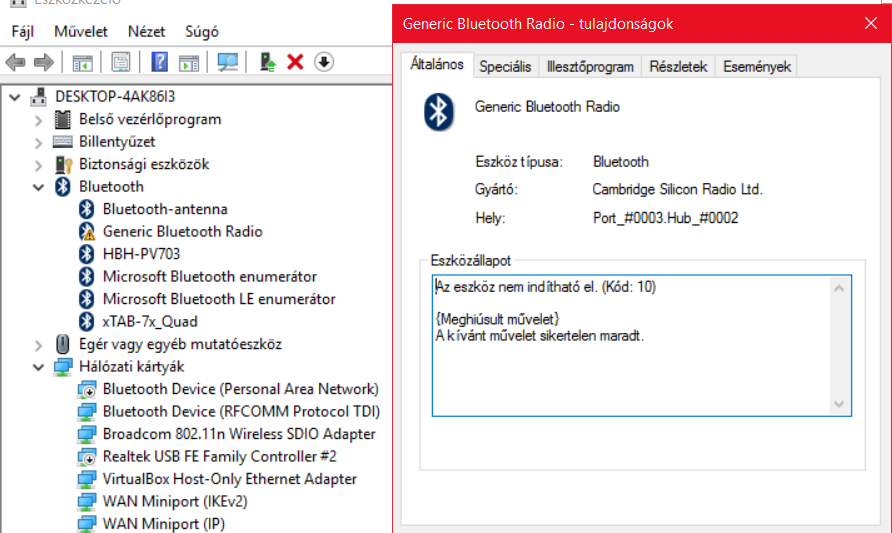Click the xTAB-7x_Quad Bluetooth icon
892x533 pixels.
86,321
